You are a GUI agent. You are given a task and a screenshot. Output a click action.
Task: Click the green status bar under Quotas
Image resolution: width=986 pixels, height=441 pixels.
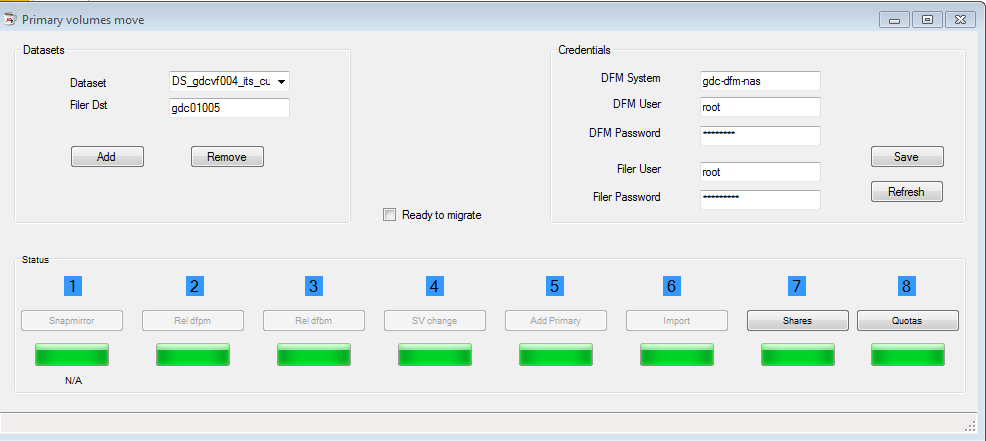[x=907, y=354]
